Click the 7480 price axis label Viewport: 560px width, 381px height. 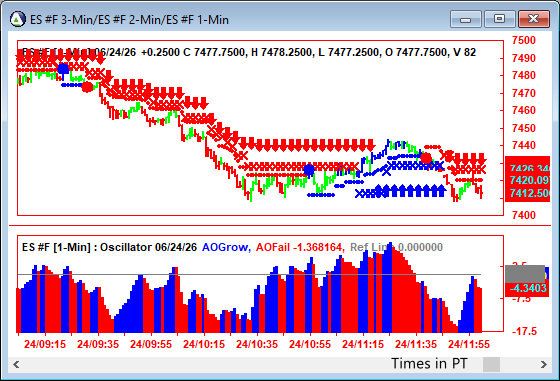tap(524, 75)
